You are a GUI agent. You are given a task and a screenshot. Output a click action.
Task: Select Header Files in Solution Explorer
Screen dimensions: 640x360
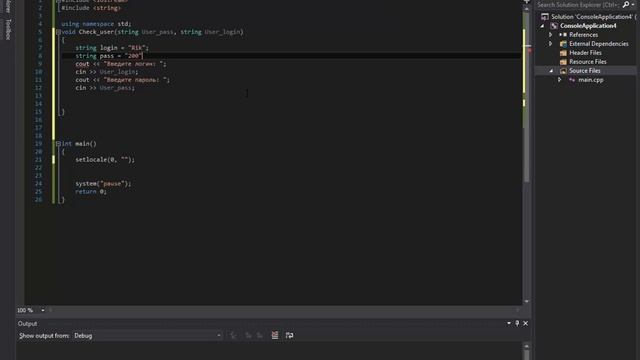(585, 53)
